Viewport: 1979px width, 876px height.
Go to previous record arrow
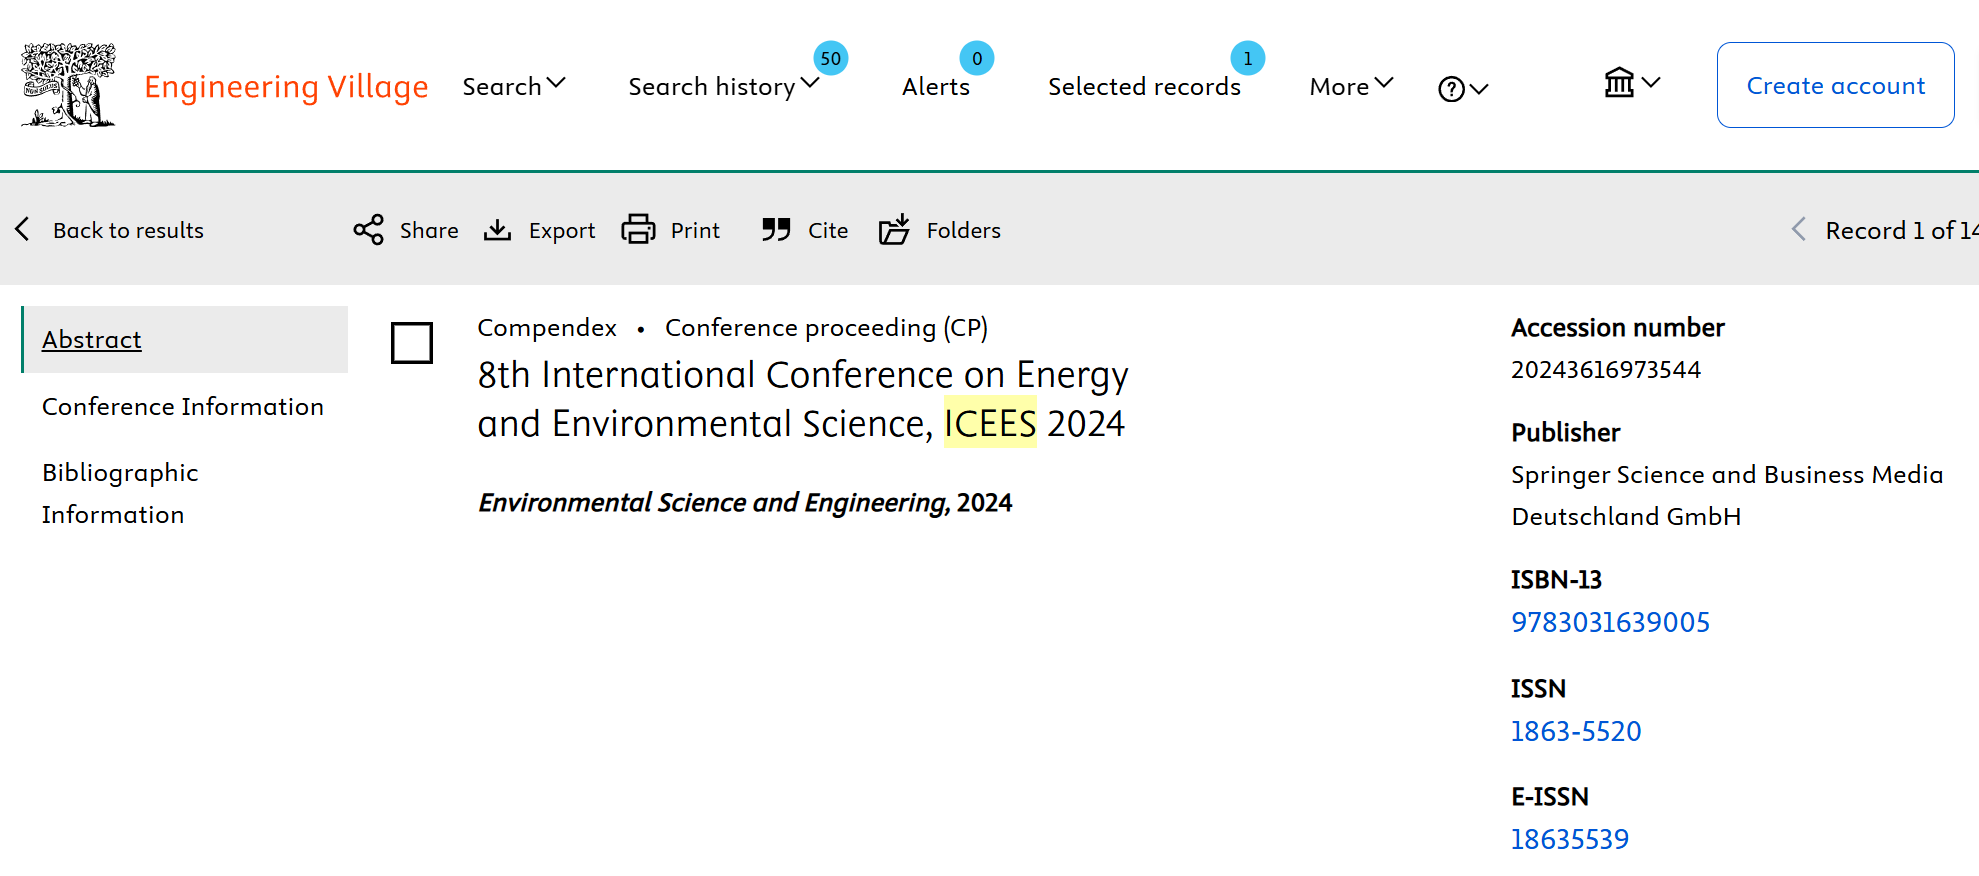[1799, 229]
